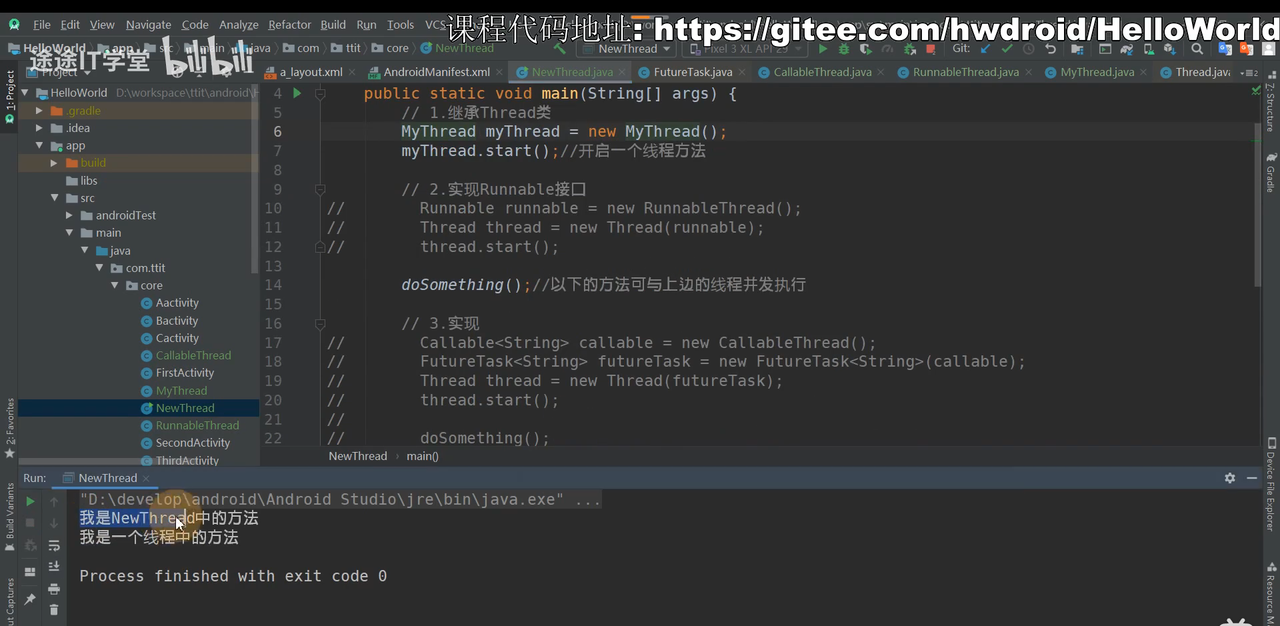Click the project tree vertical scrollbar

tap(255, 180)
